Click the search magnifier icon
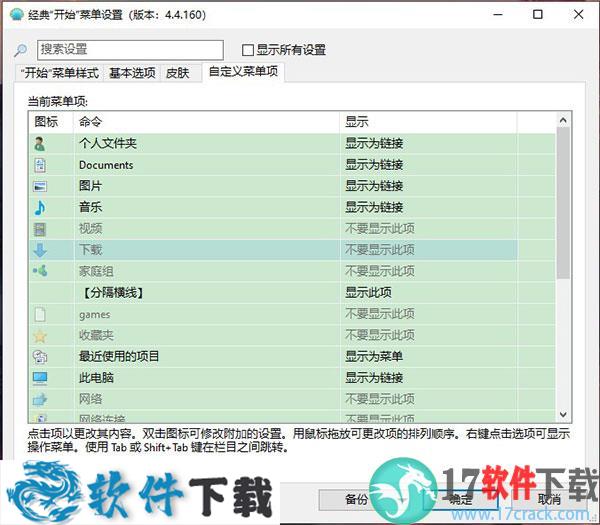 tap(21, 50)
